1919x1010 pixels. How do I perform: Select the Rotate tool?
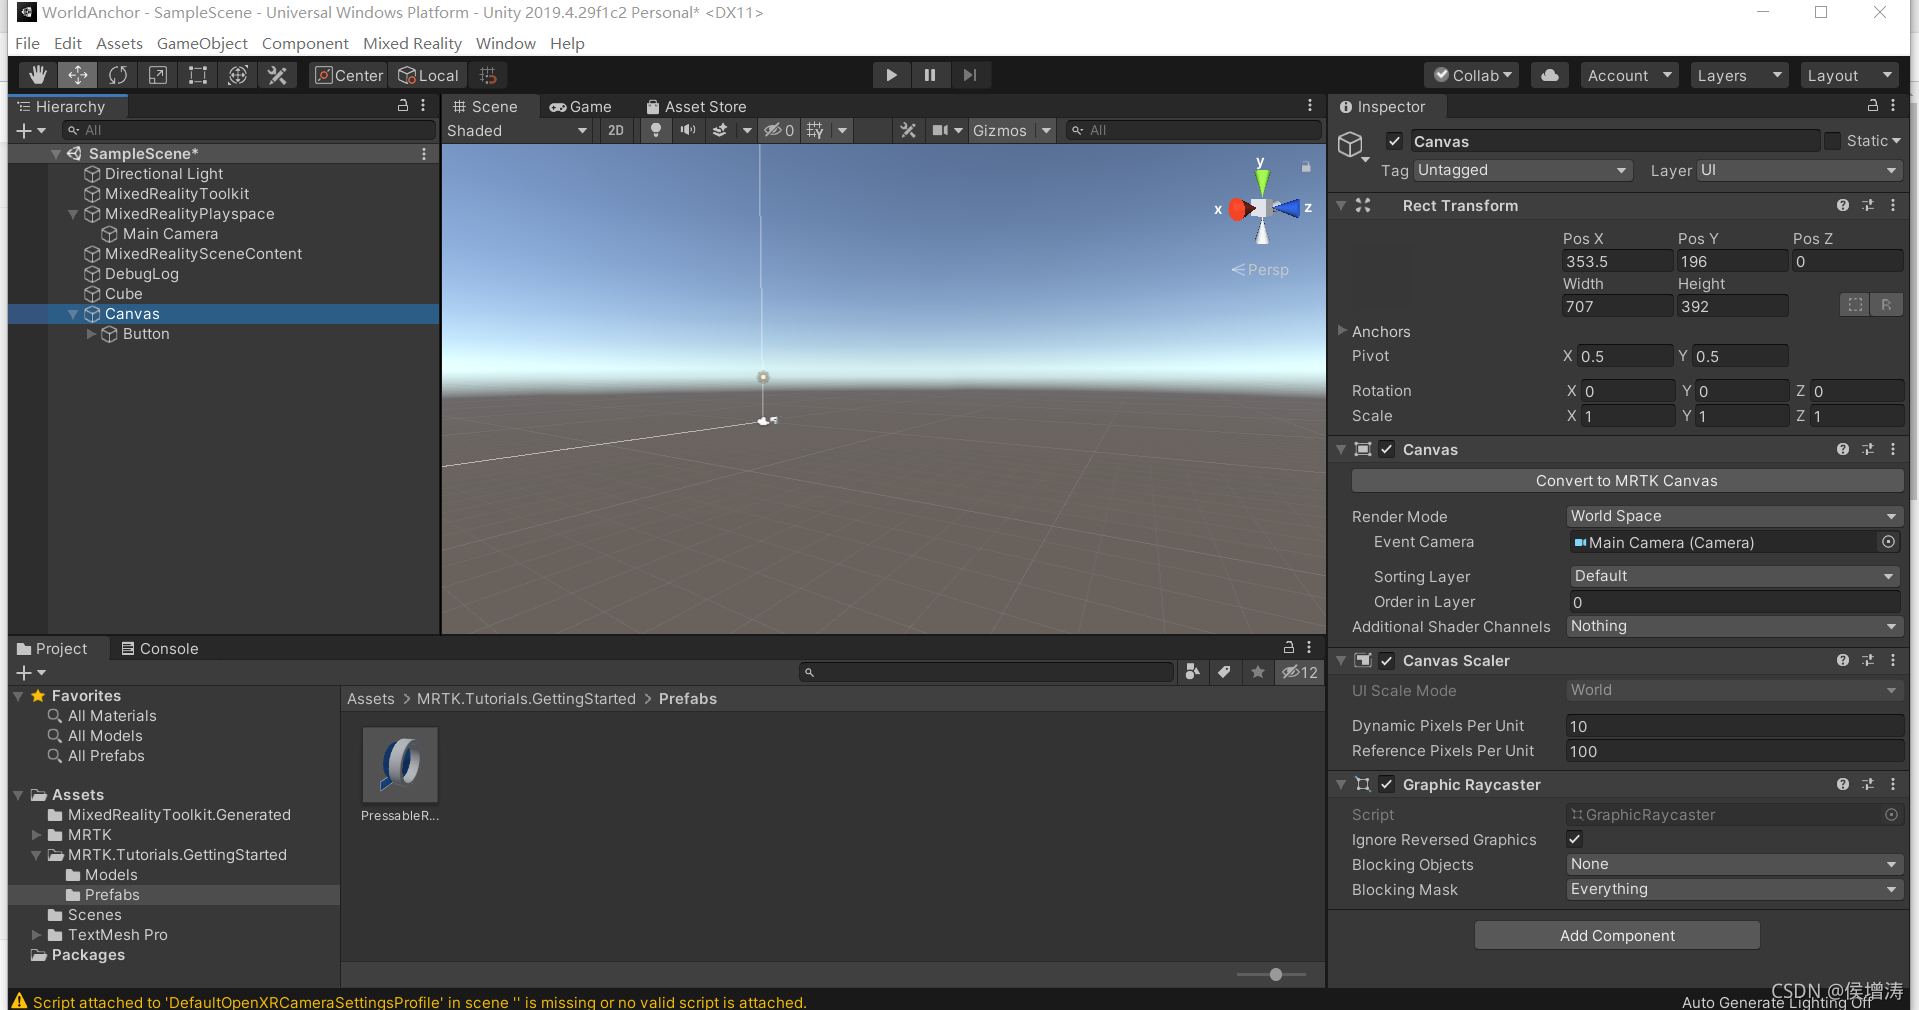[117, 75]
